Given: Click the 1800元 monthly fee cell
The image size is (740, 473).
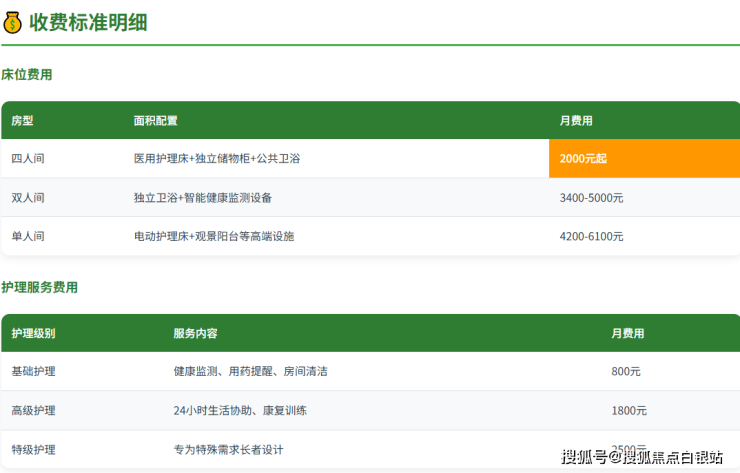Looking at the screenshot, I should pyautogui.click(x=629, y=411).
